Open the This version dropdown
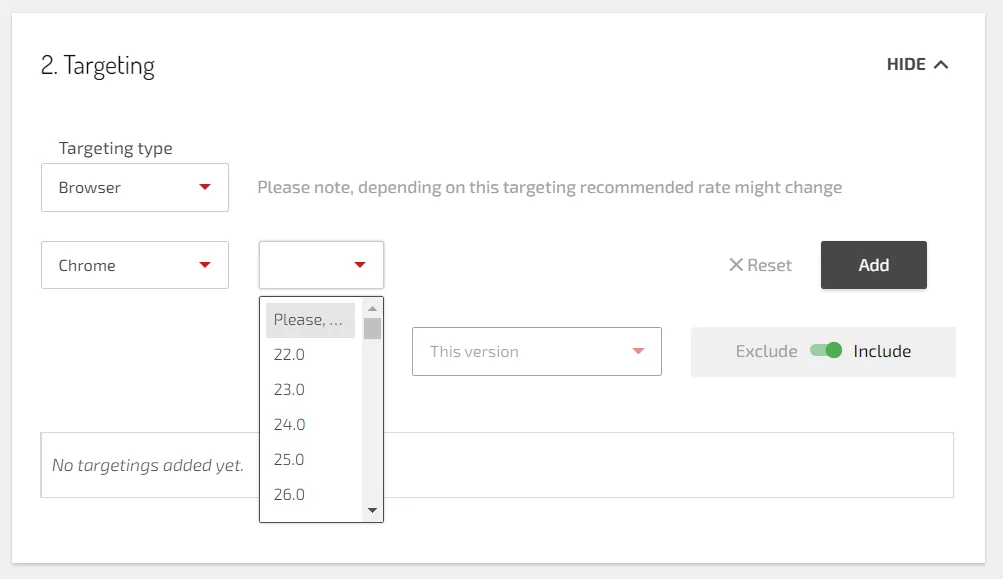The width and height of the screenshot is (1003, 579). (536, 352)
